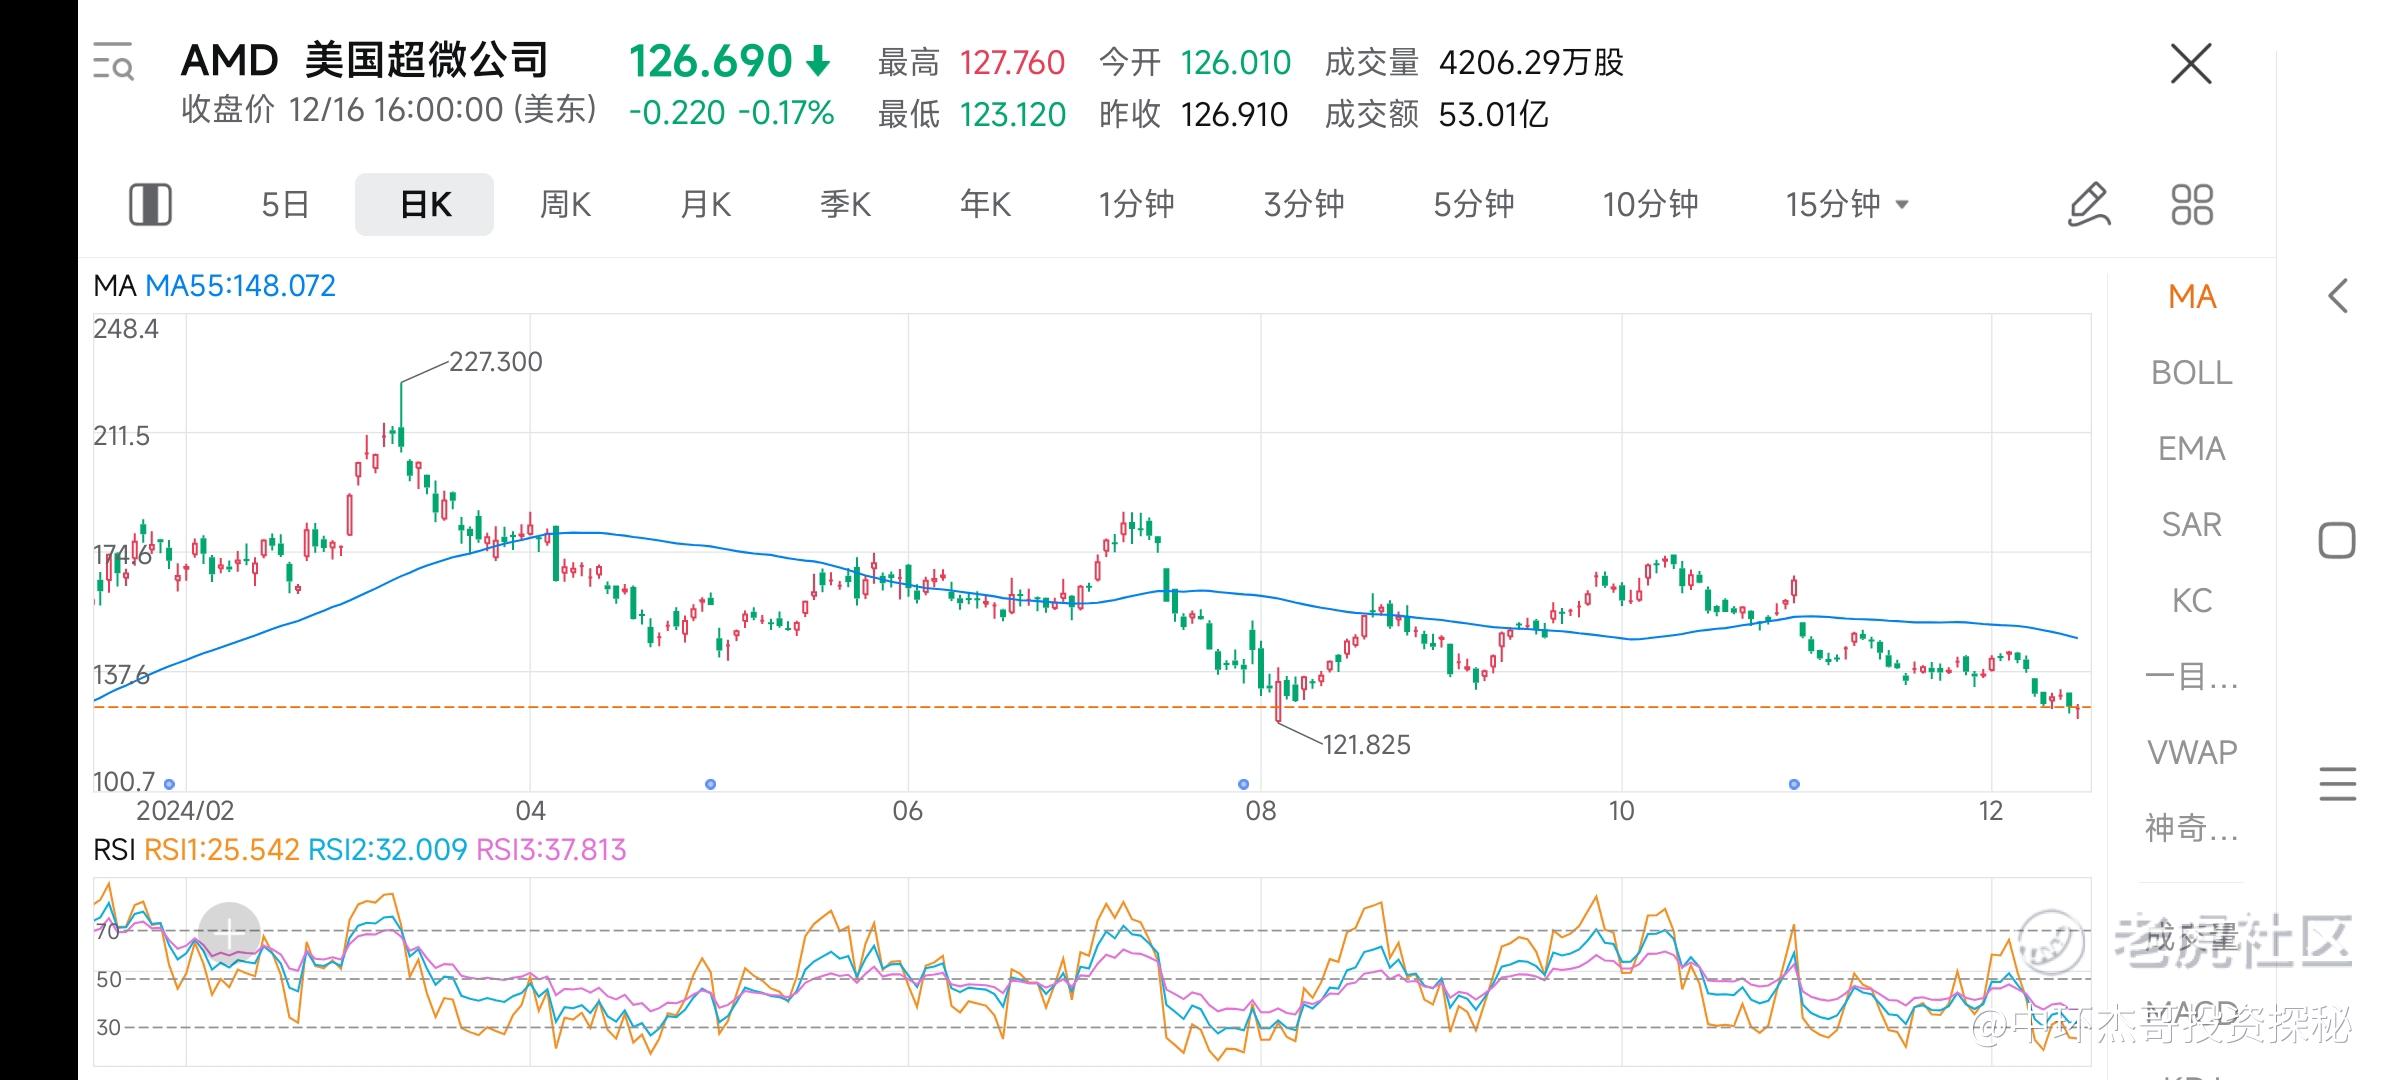Select the SAR indicator

[2191, 525]
